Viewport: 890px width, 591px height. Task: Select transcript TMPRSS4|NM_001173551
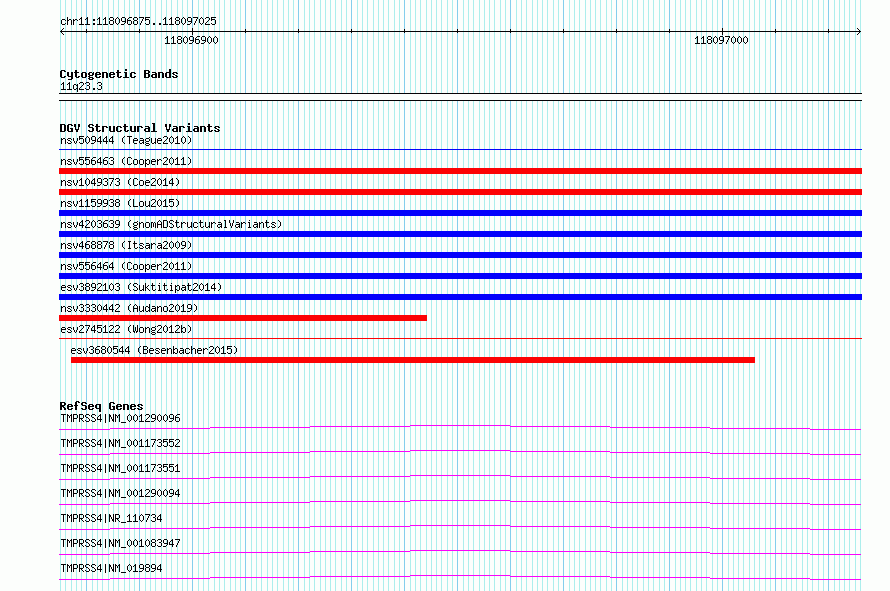click(120, 468)
